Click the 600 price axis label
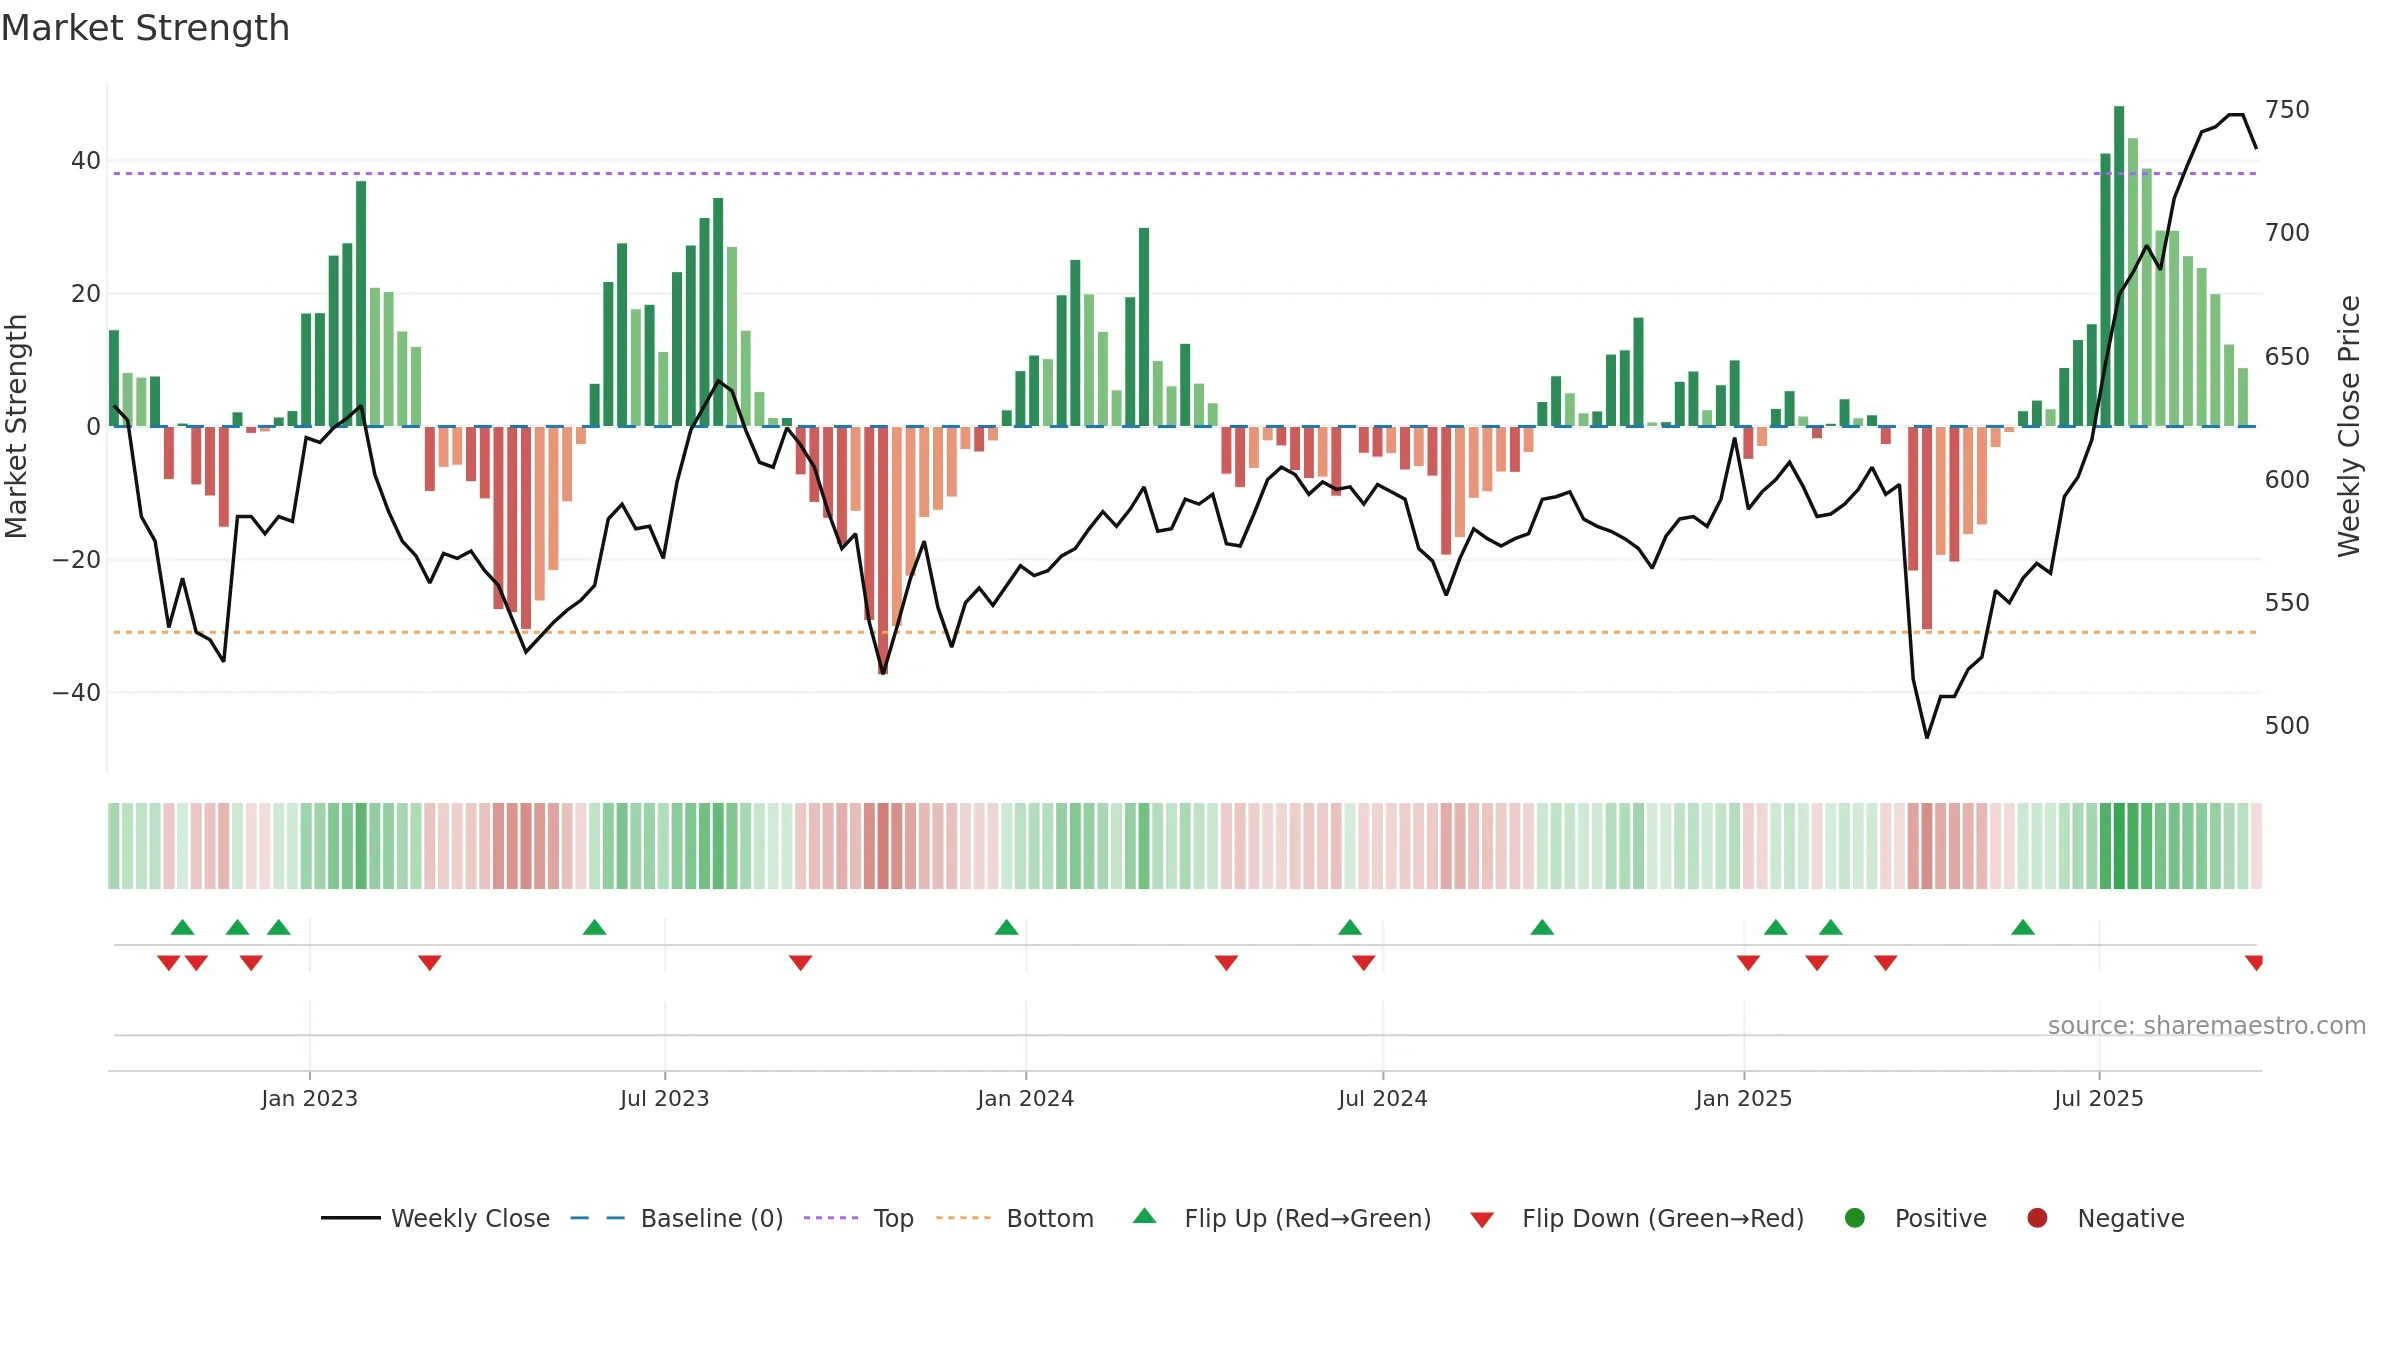 click(x=2287, y=479)
